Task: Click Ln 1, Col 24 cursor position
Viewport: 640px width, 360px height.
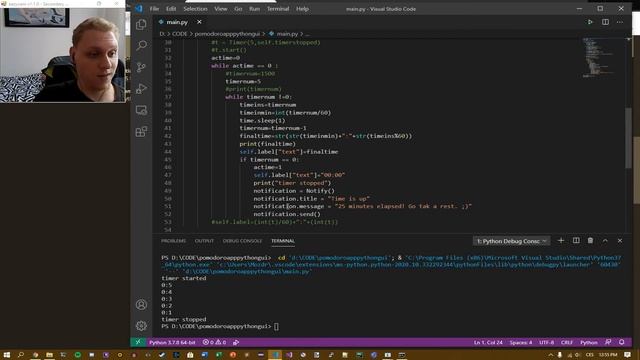Action: click(488, 342)
